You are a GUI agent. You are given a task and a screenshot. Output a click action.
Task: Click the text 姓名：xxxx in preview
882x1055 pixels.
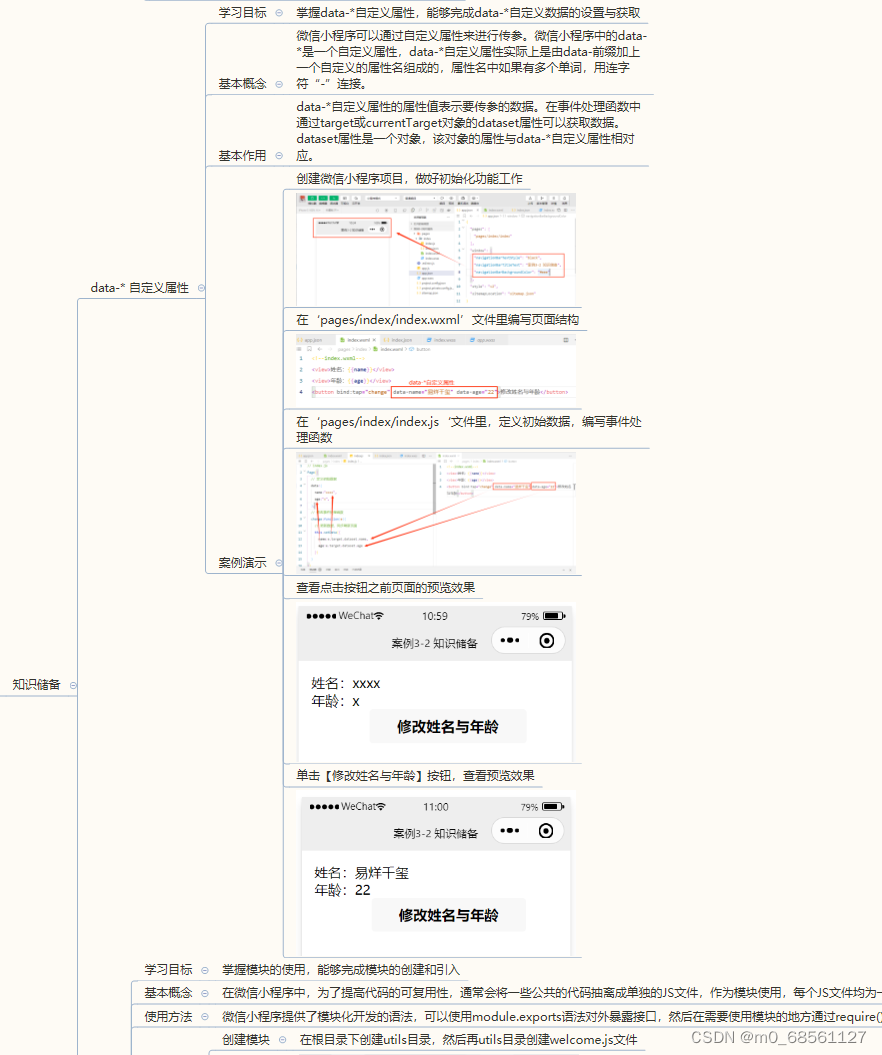(x=346, y=684)
